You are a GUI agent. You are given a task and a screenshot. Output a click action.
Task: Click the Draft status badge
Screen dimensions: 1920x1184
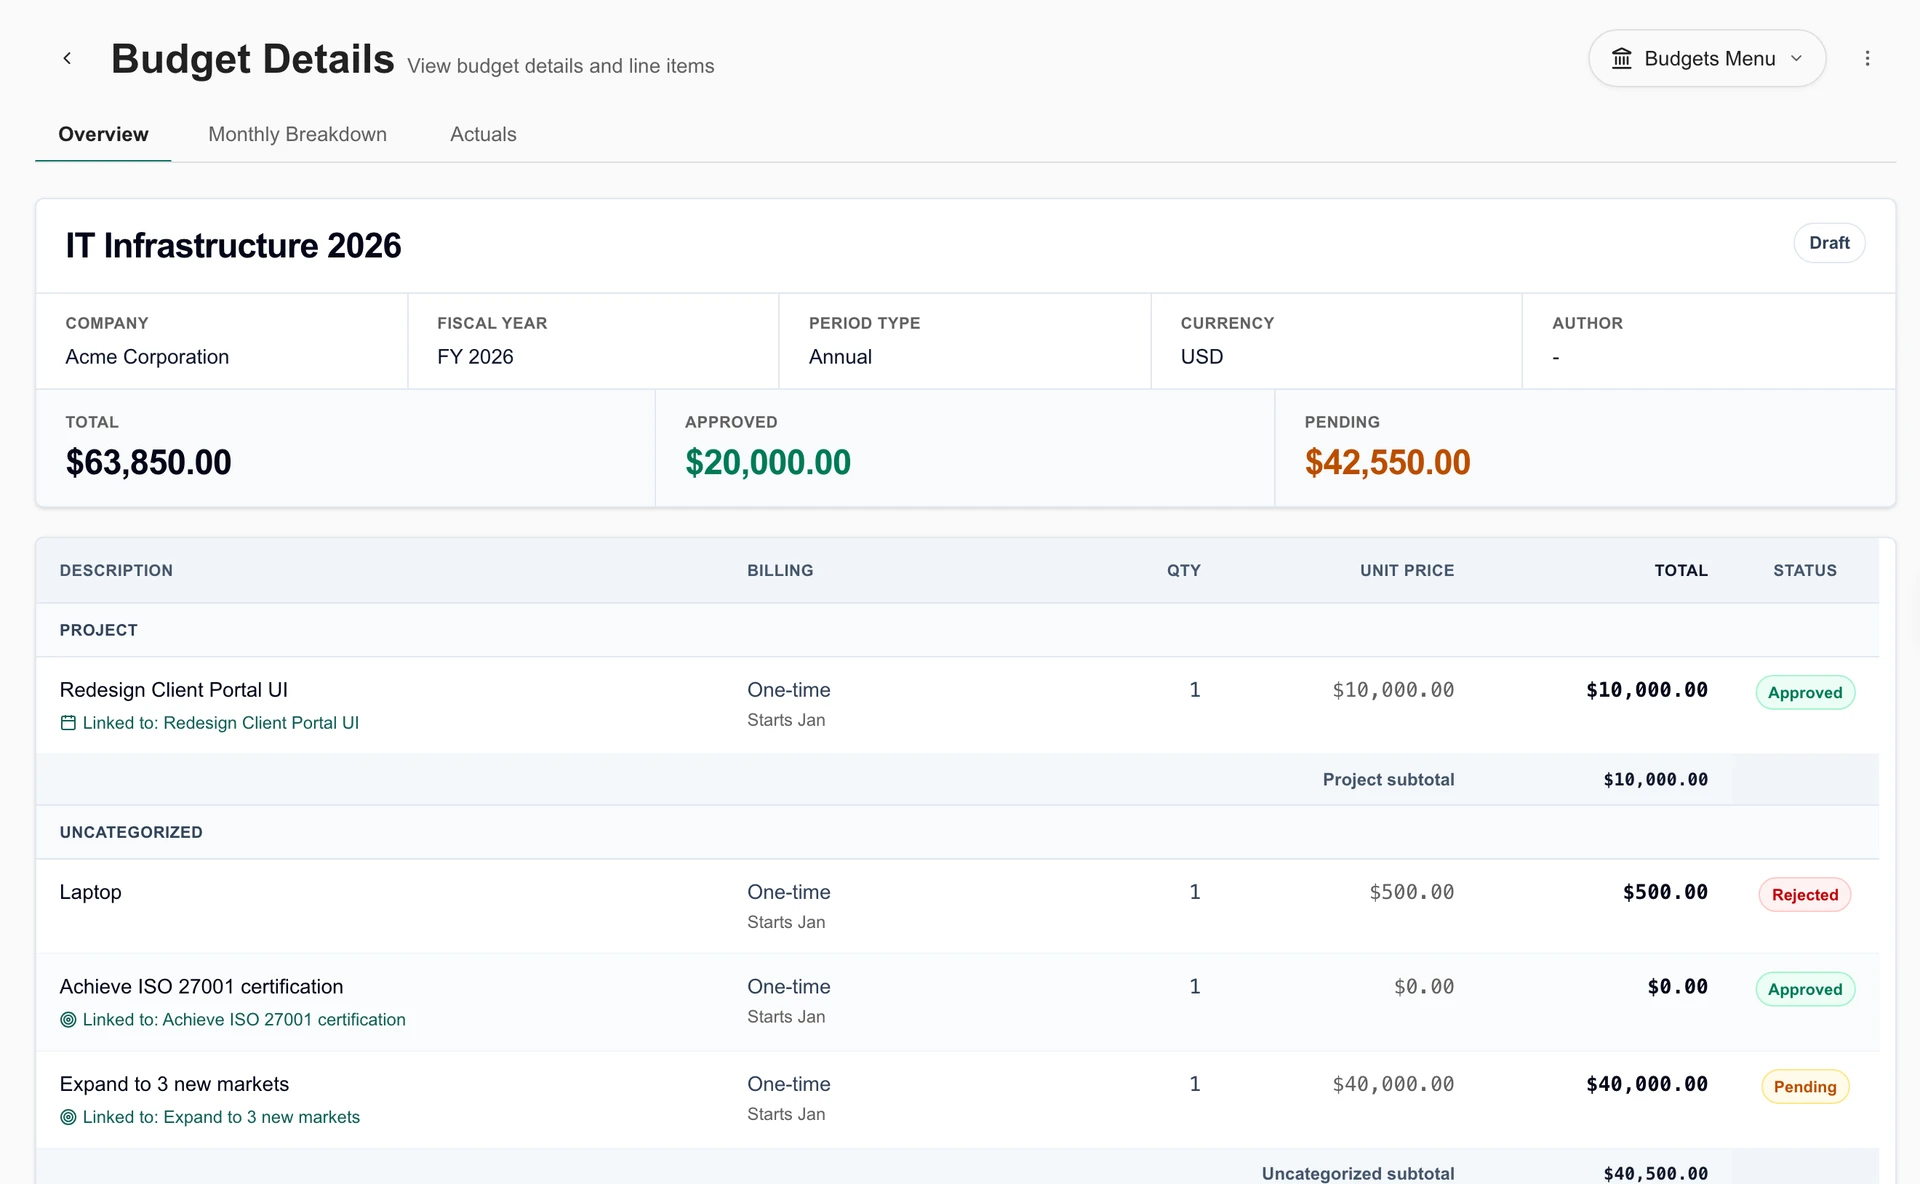pyautogui.click(x=1829, y=243)
